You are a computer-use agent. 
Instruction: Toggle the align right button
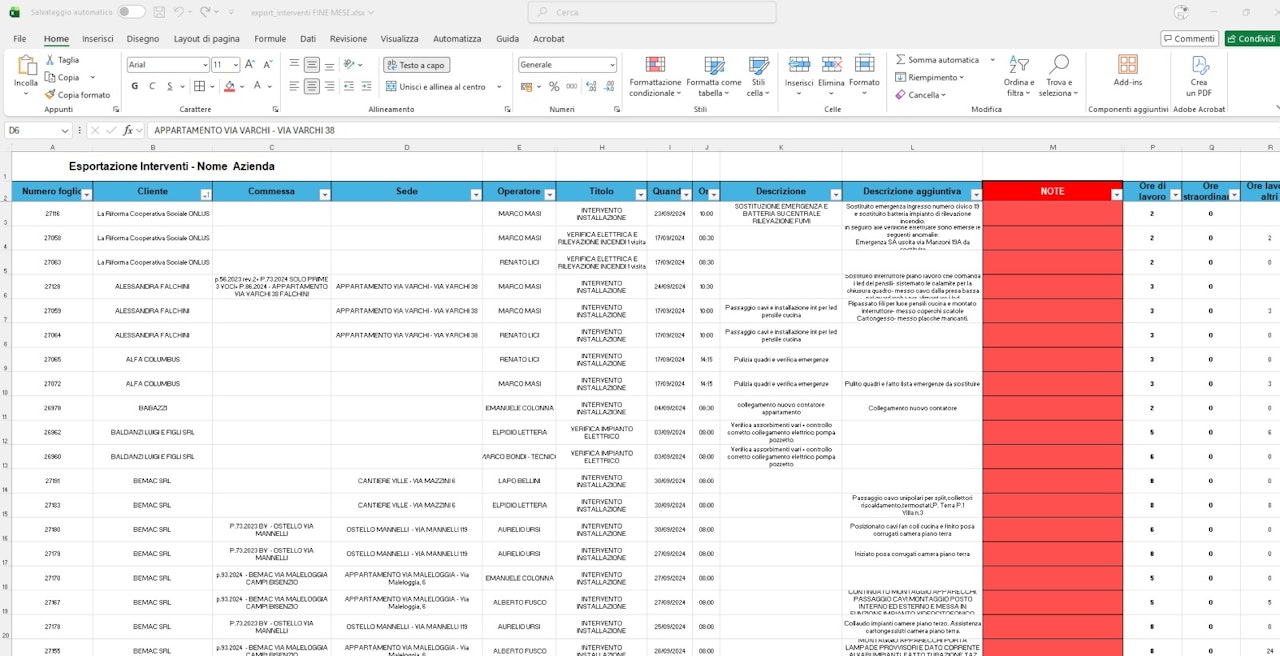(329, 86)
